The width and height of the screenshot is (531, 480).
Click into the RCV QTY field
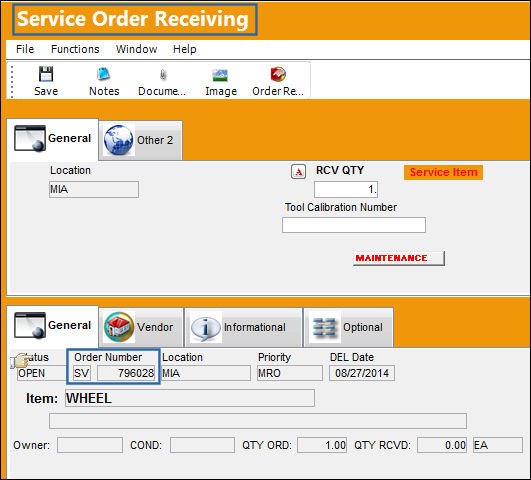click(346, 189)
